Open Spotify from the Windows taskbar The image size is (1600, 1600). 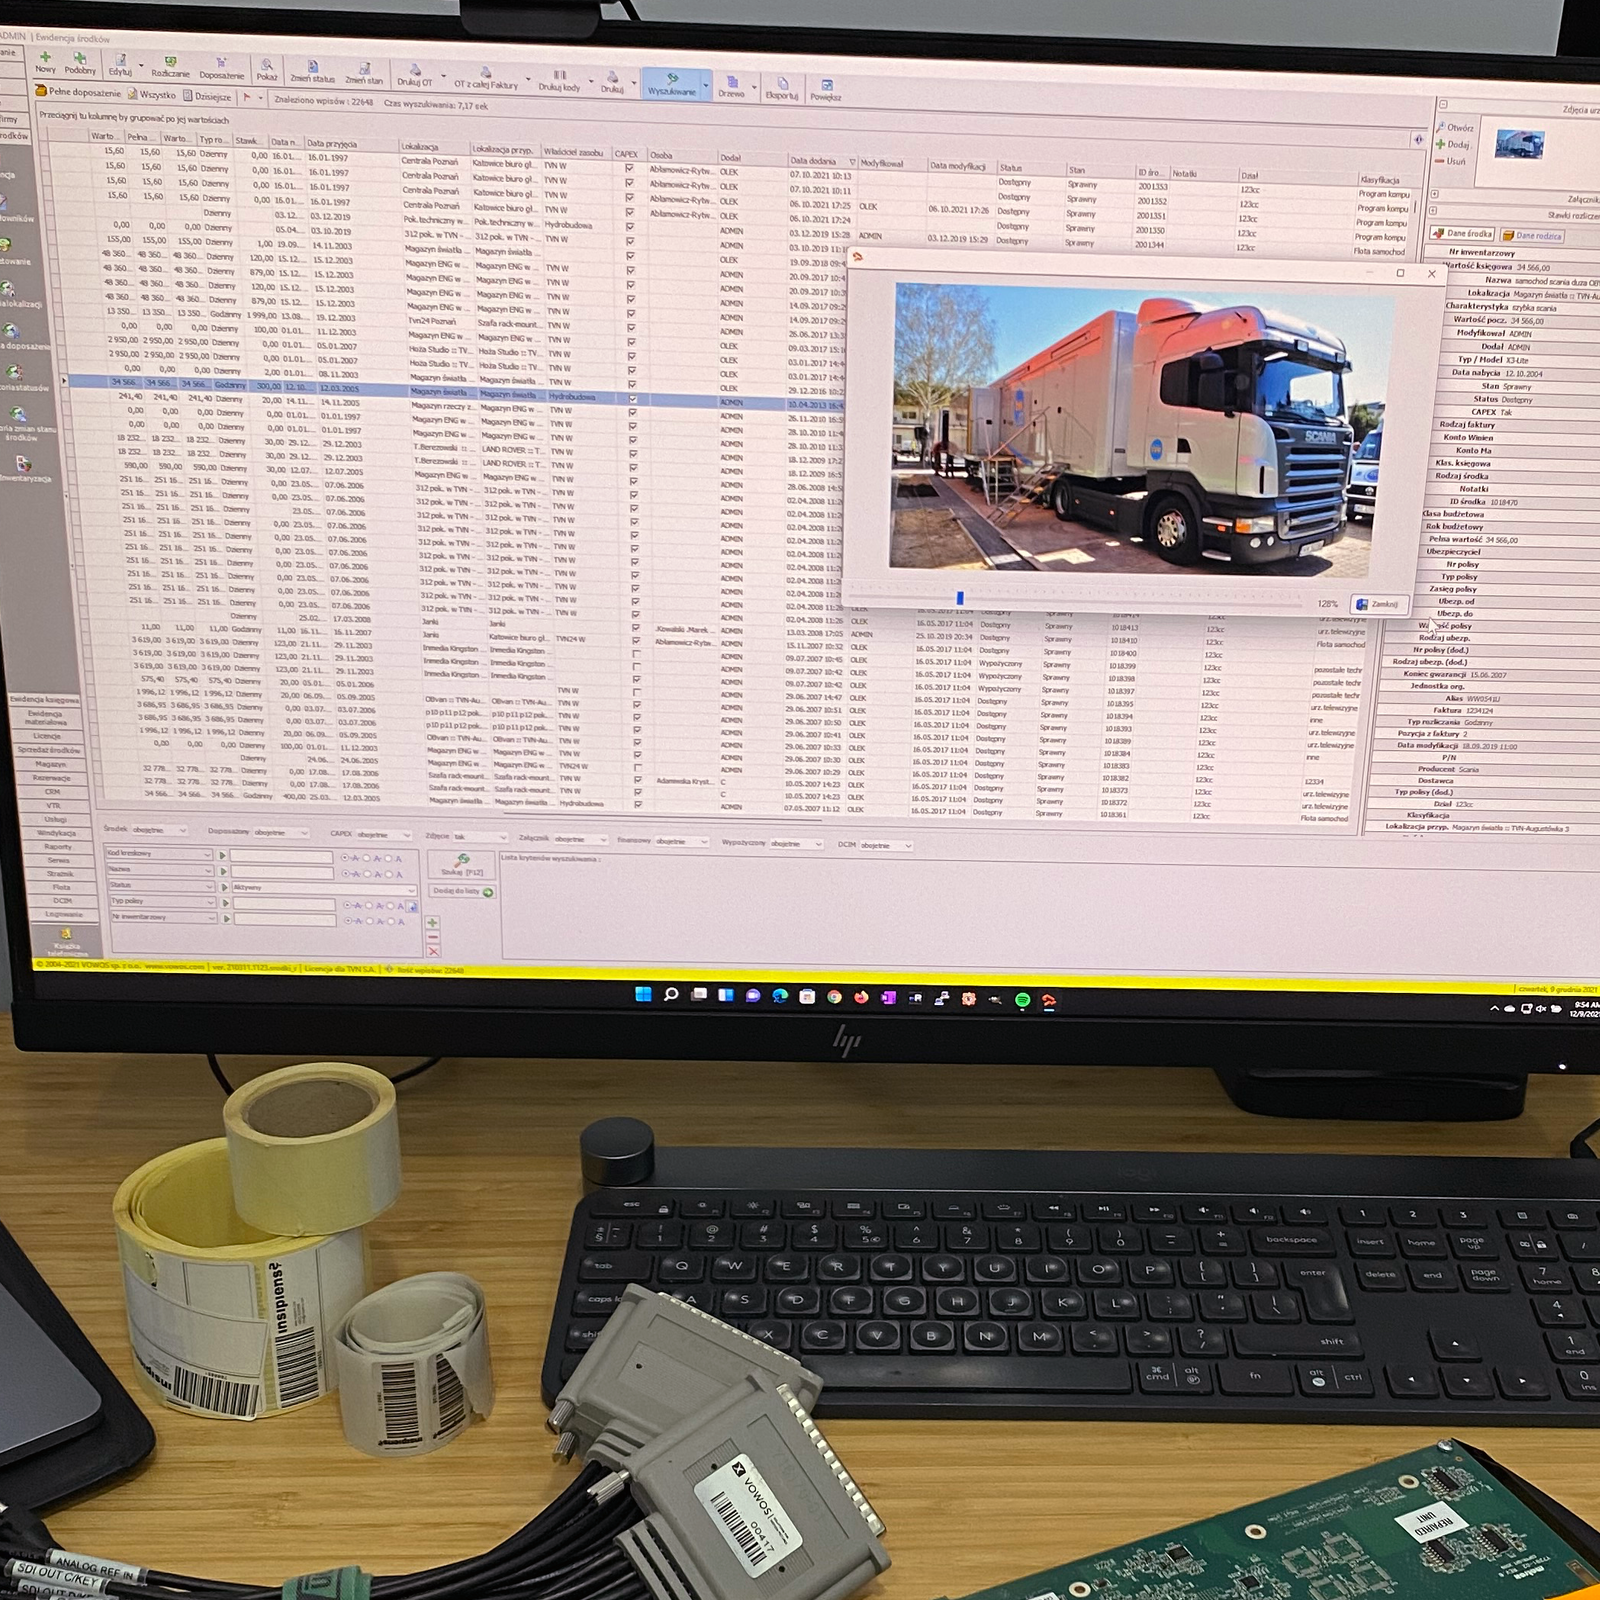[x=1022, y=1000]
